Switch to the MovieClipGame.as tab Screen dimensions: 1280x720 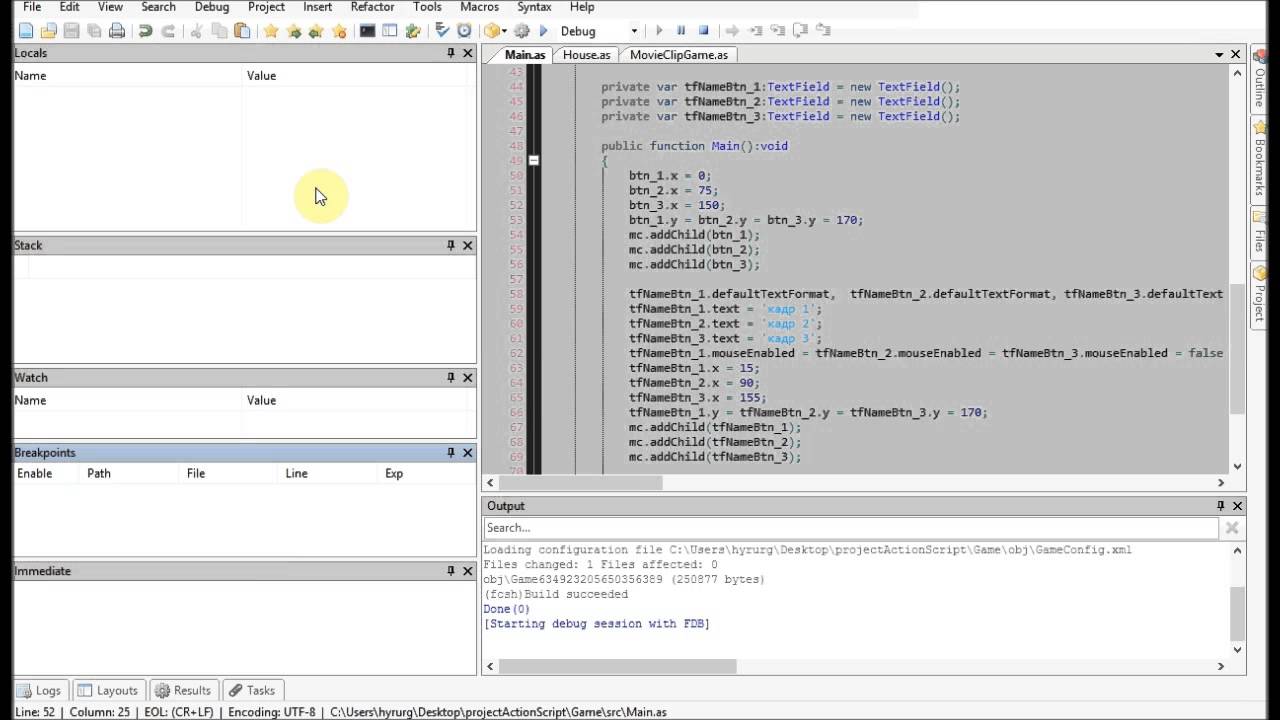679,55
